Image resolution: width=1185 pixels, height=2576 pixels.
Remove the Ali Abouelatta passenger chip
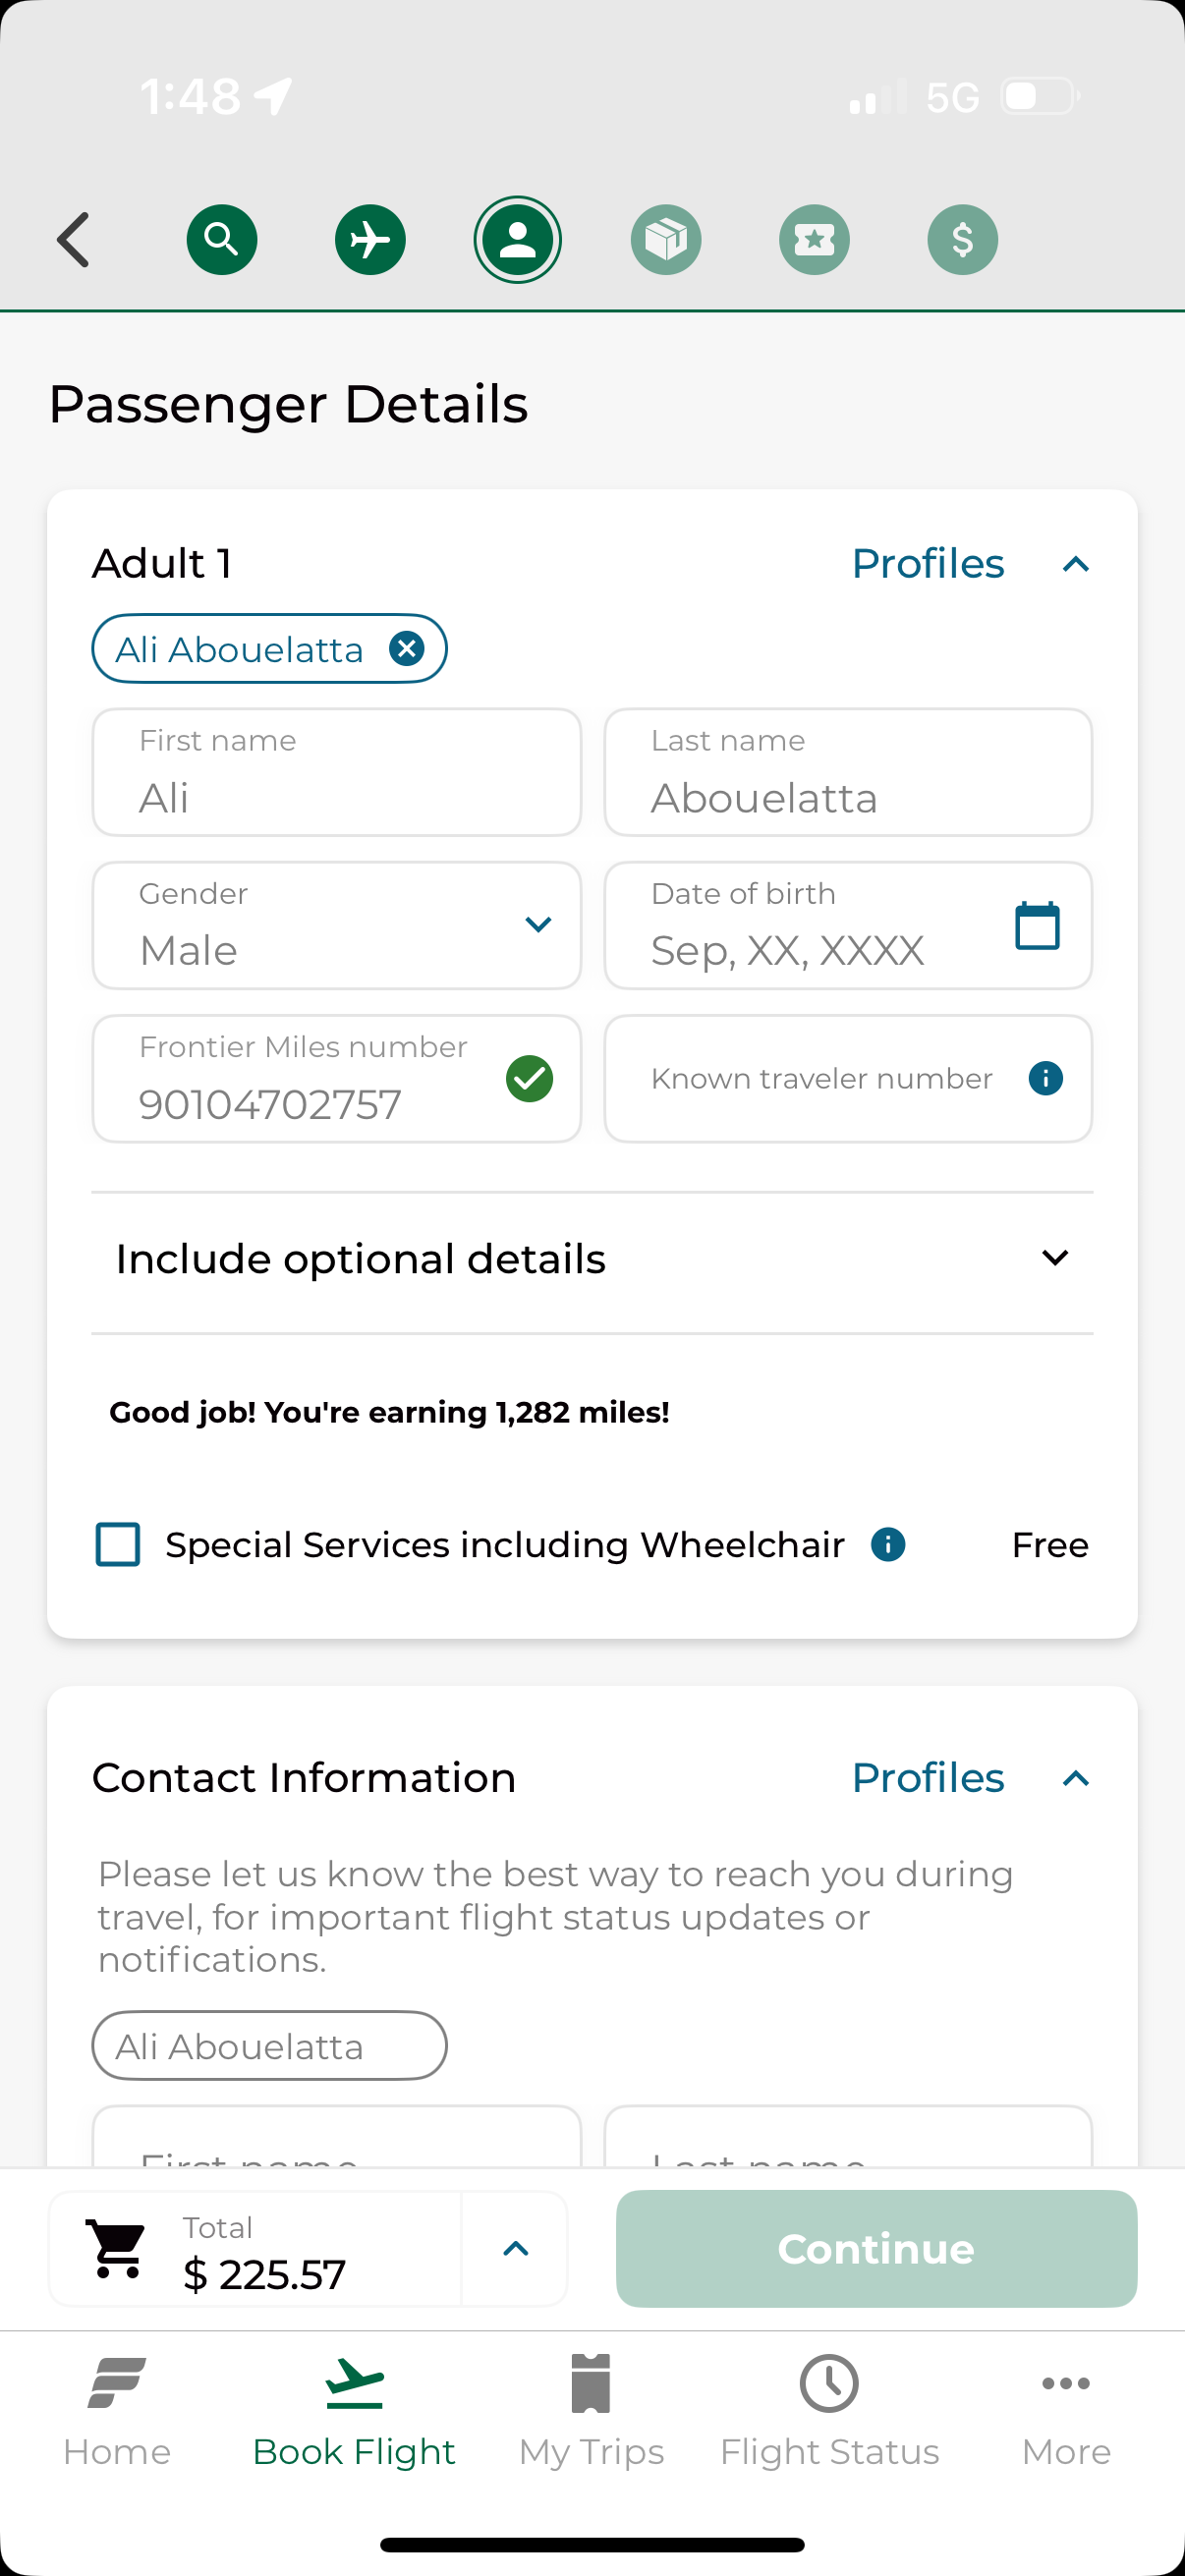pos(407,648)
